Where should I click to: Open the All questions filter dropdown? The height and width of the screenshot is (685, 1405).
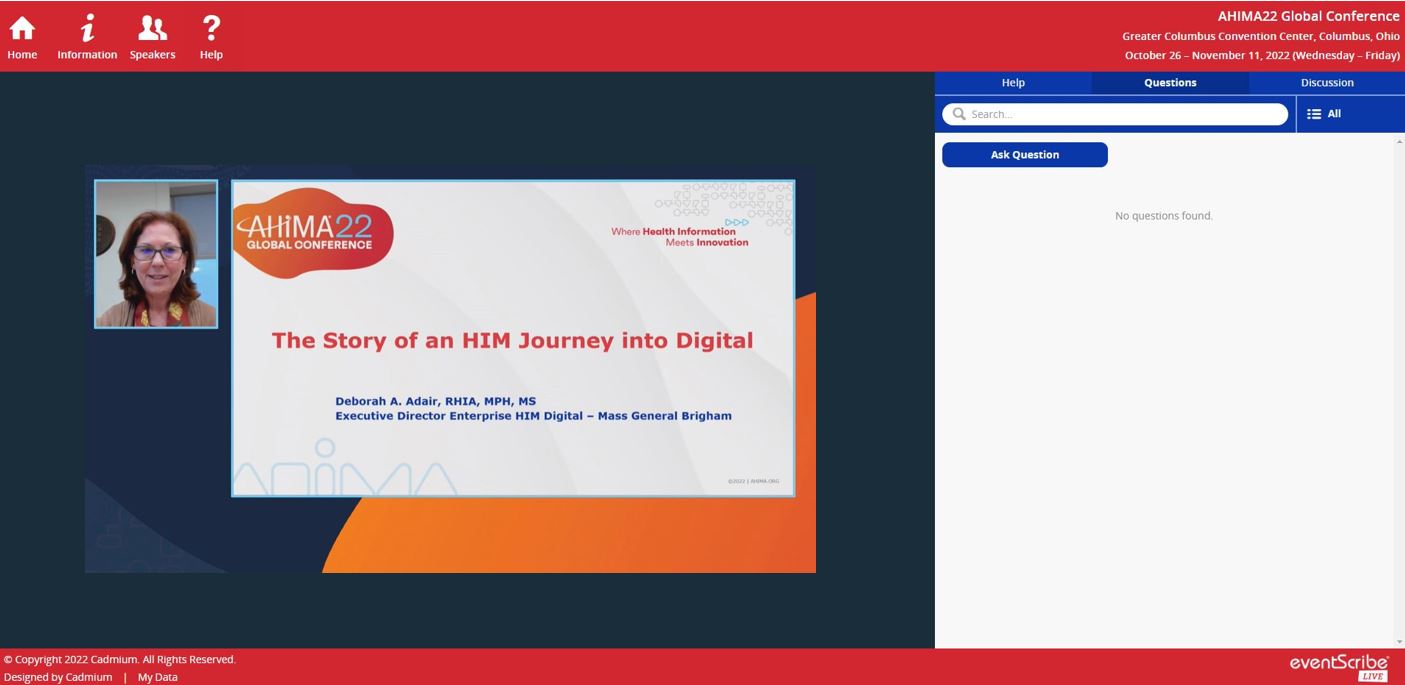[x=1350, y=114]
